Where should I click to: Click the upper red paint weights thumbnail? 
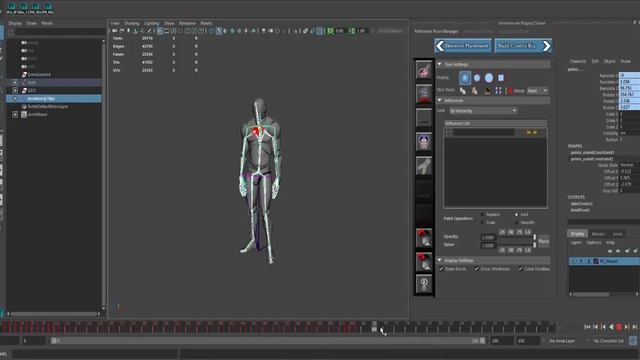pos(424,238)
